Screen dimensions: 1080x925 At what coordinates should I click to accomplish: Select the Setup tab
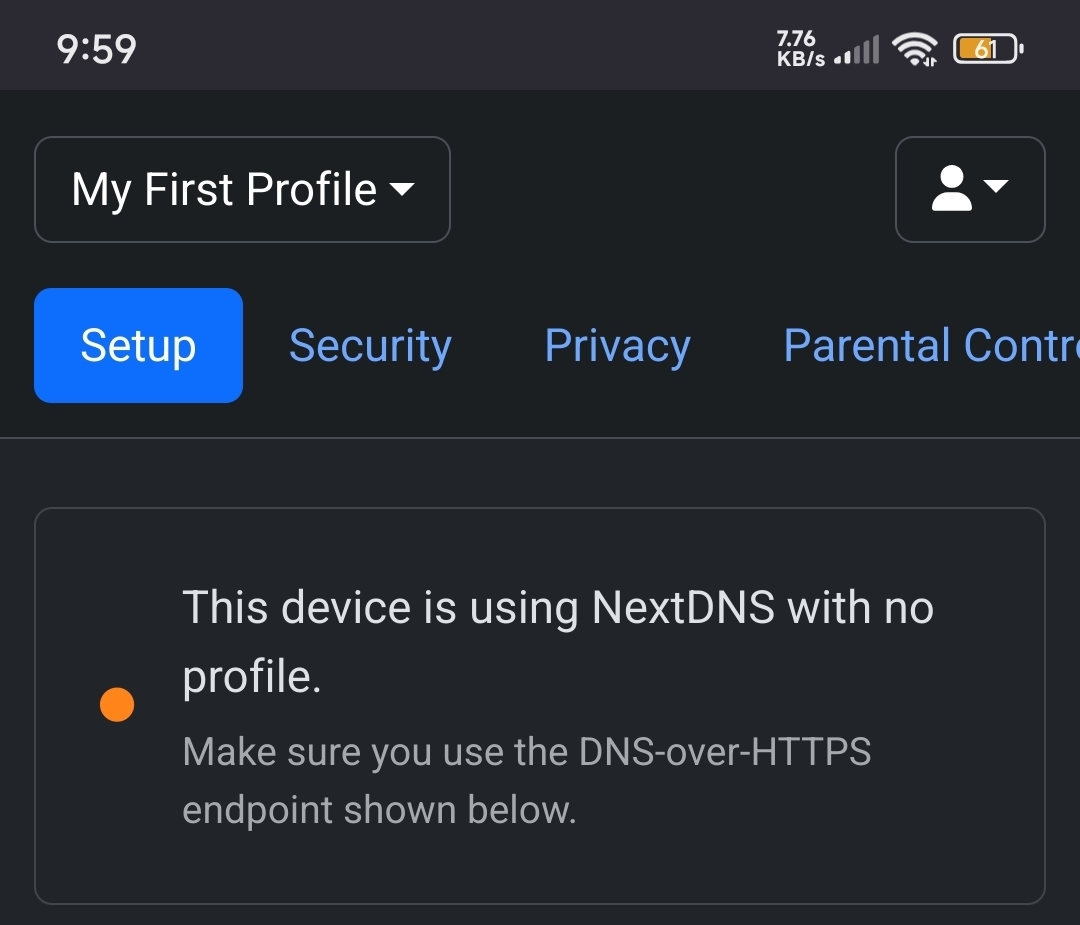[138, 345]
